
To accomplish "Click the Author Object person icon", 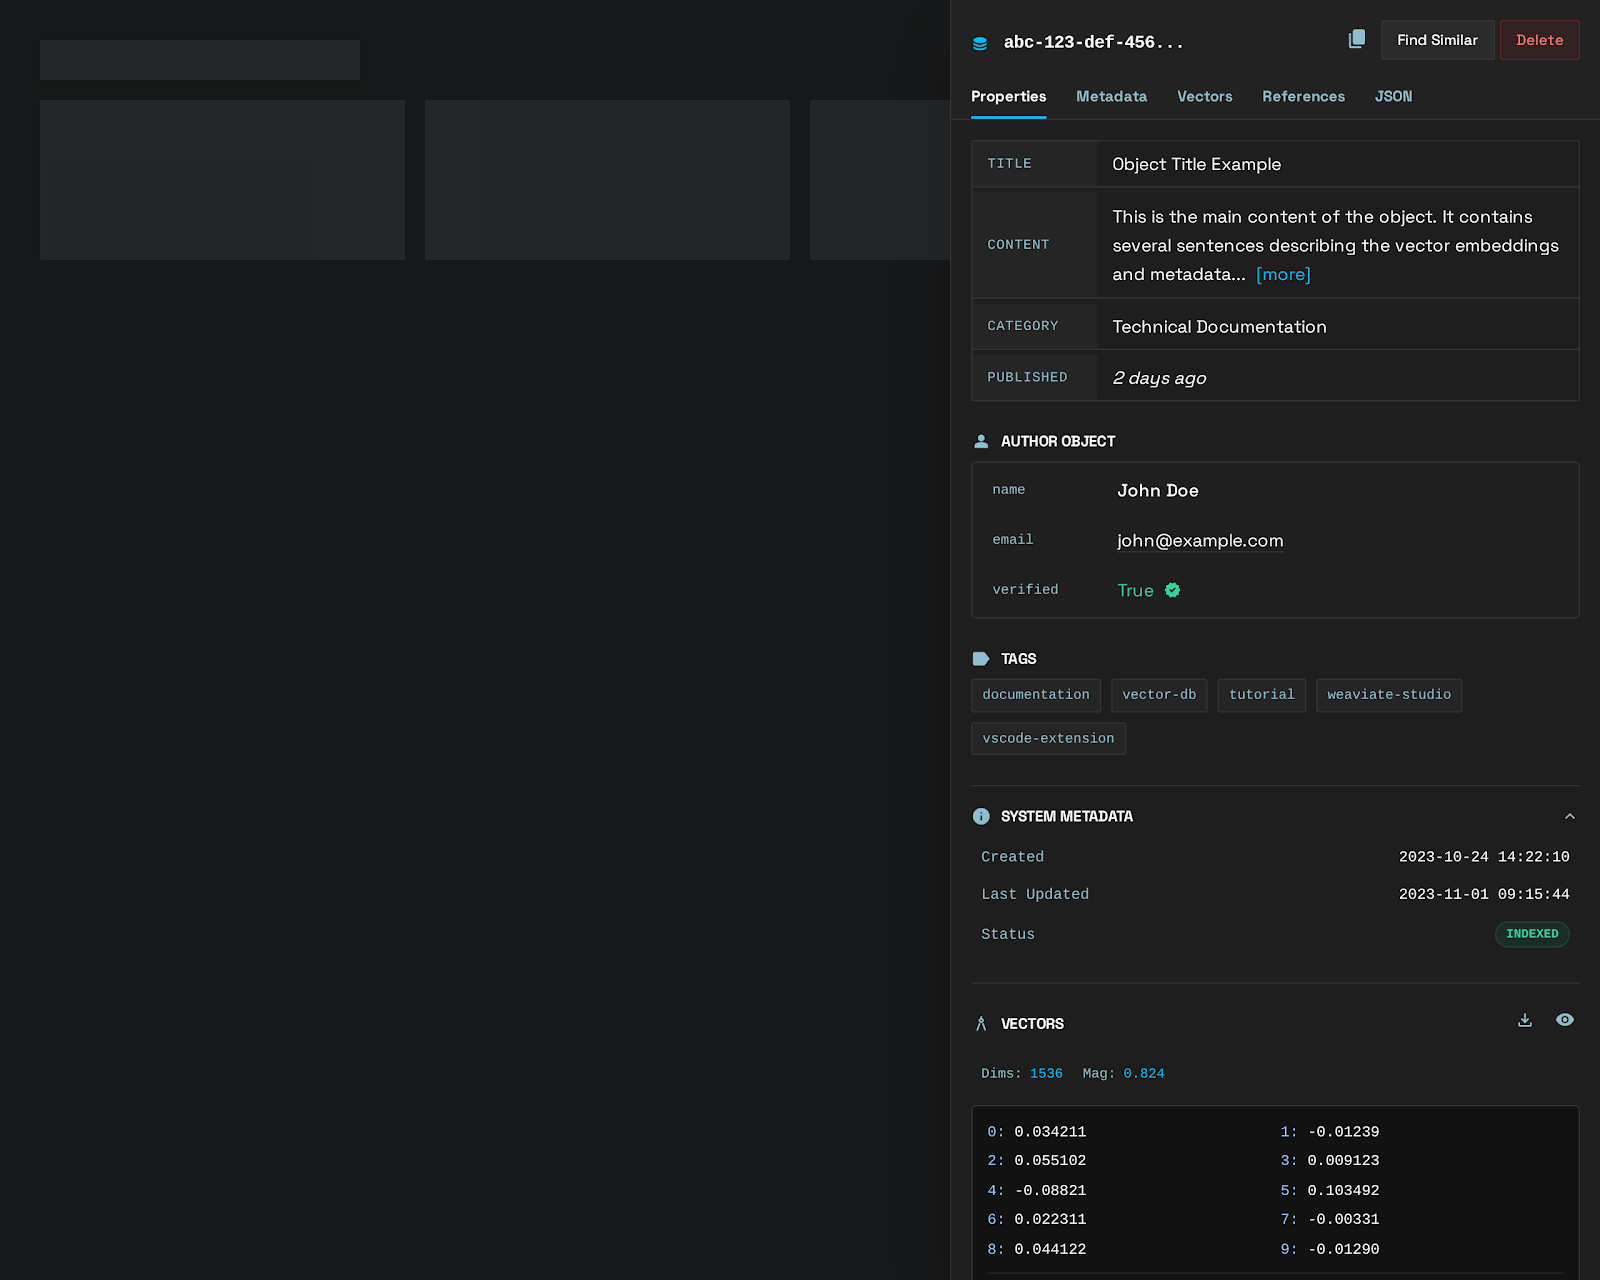I will click(x=981, y=441).
